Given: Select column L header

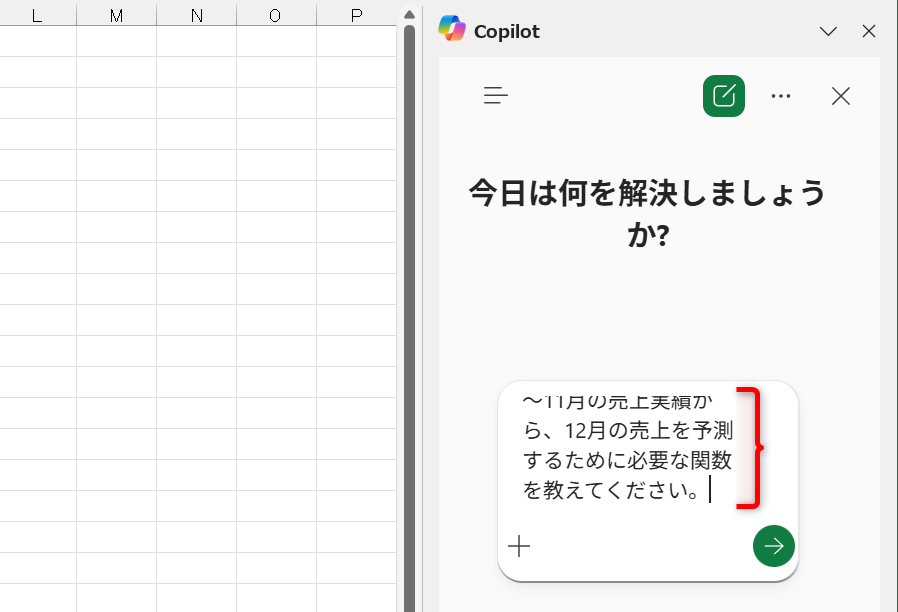Looking at the screenshot, I should (x=38, y=14).
